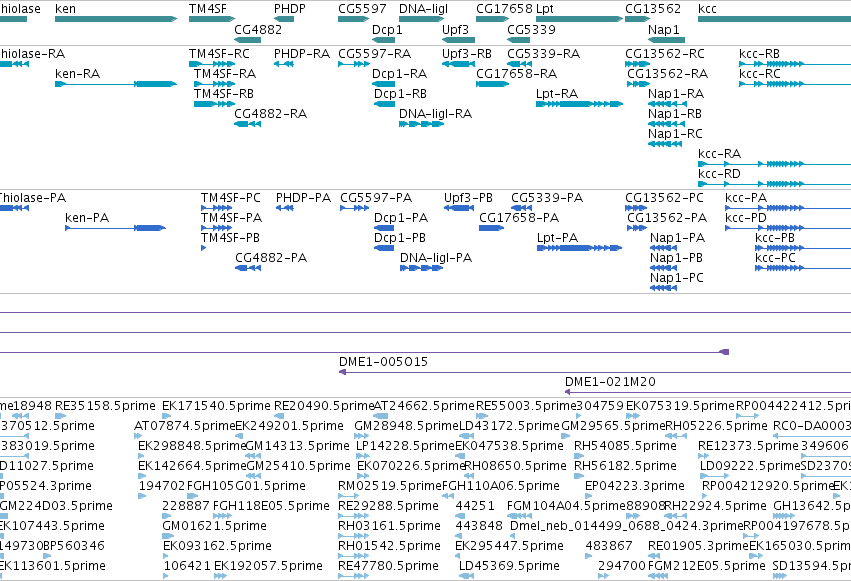Click the 'EK295447.5prime' EST label
Screen dimensions: 851x581
[x=509, y=546]
